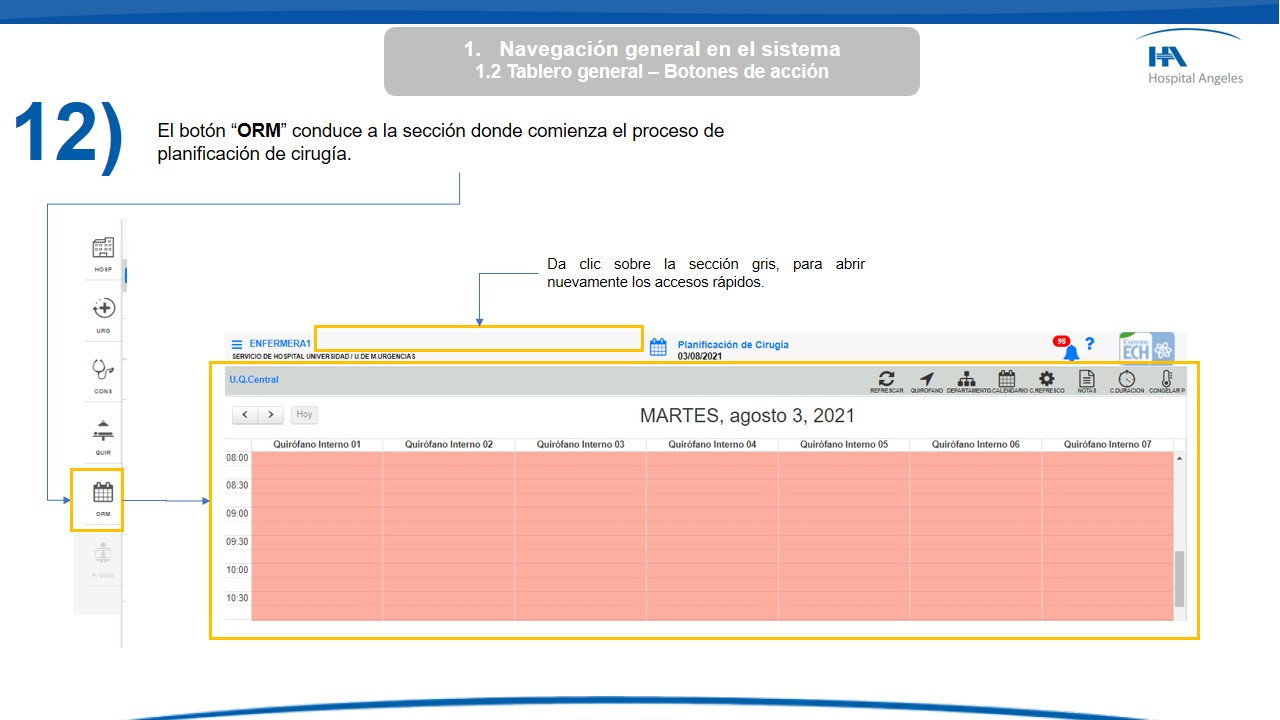Open the URG emergency sidebar icon

103,309
